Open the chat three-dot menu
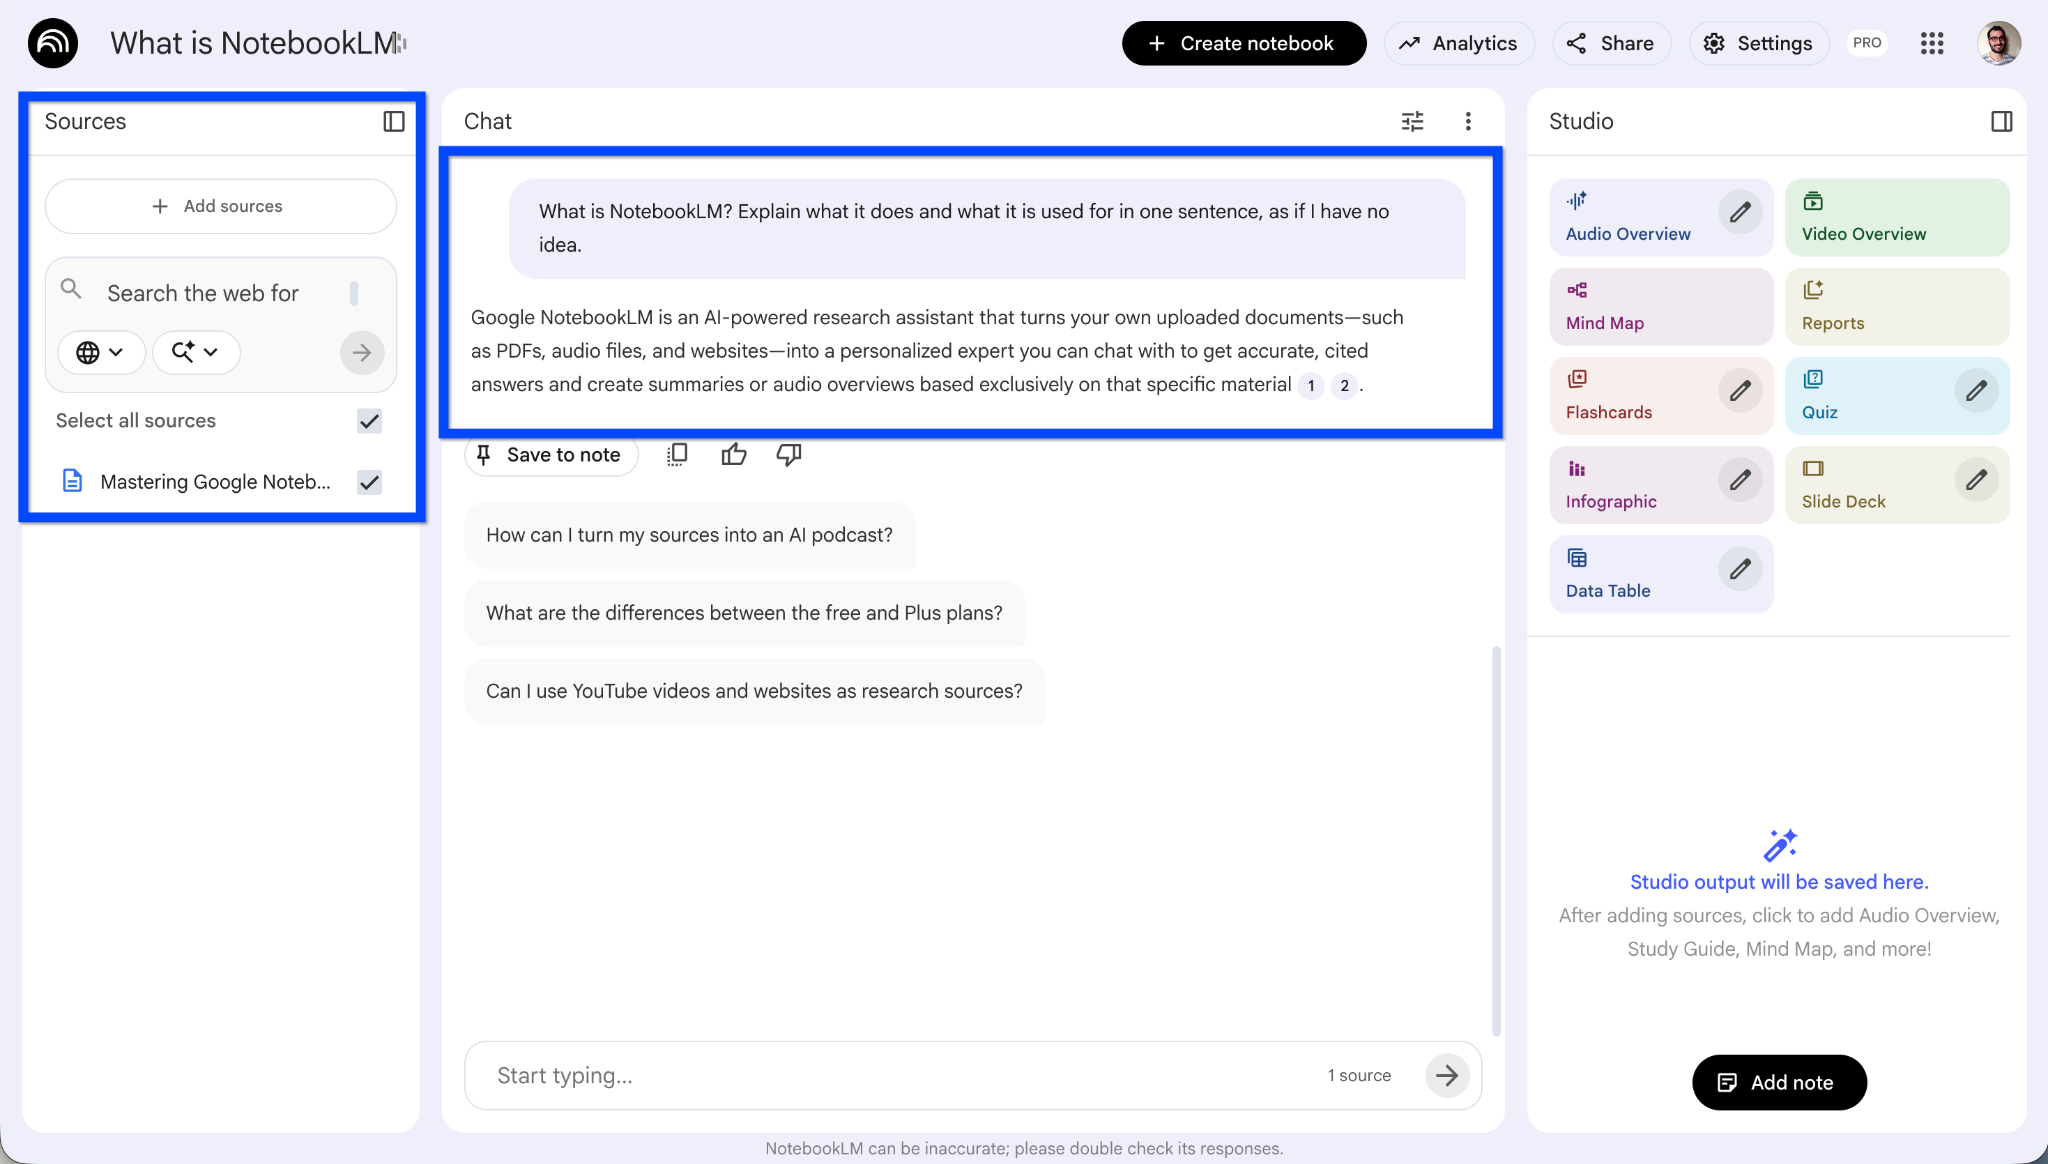This screenshot has height=1164, width=2048. click(x=1468, y=120)
